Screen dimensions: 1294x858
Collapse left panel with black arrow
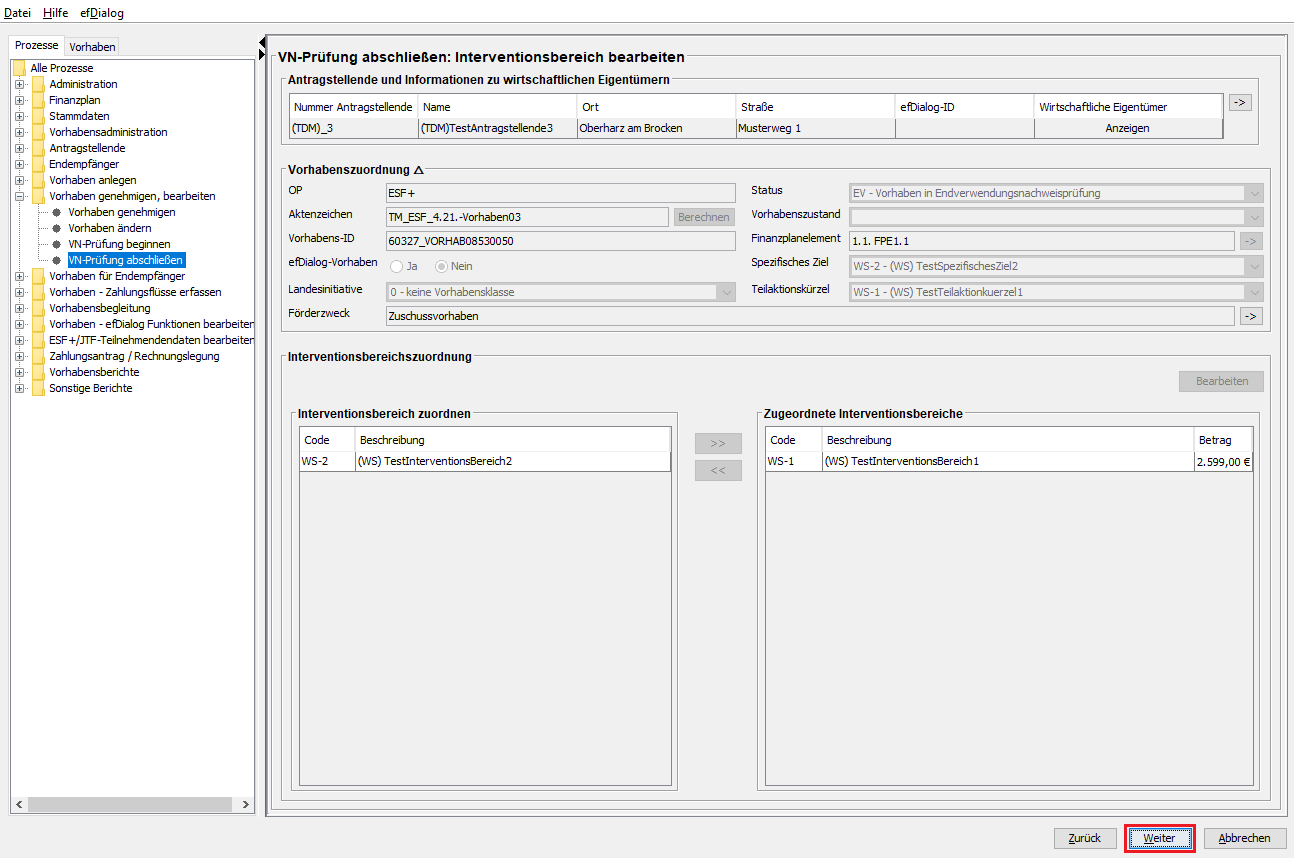tap(262, 45)
